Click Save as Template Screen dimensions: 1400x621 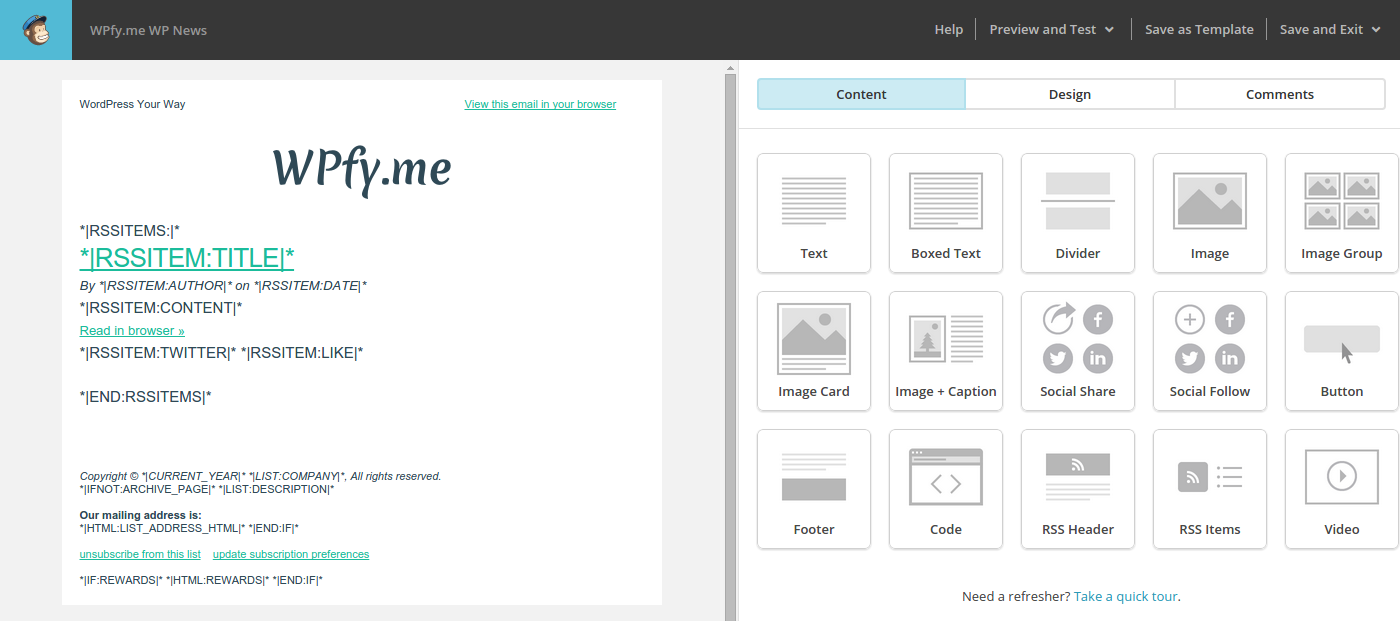coord(1199,30)
